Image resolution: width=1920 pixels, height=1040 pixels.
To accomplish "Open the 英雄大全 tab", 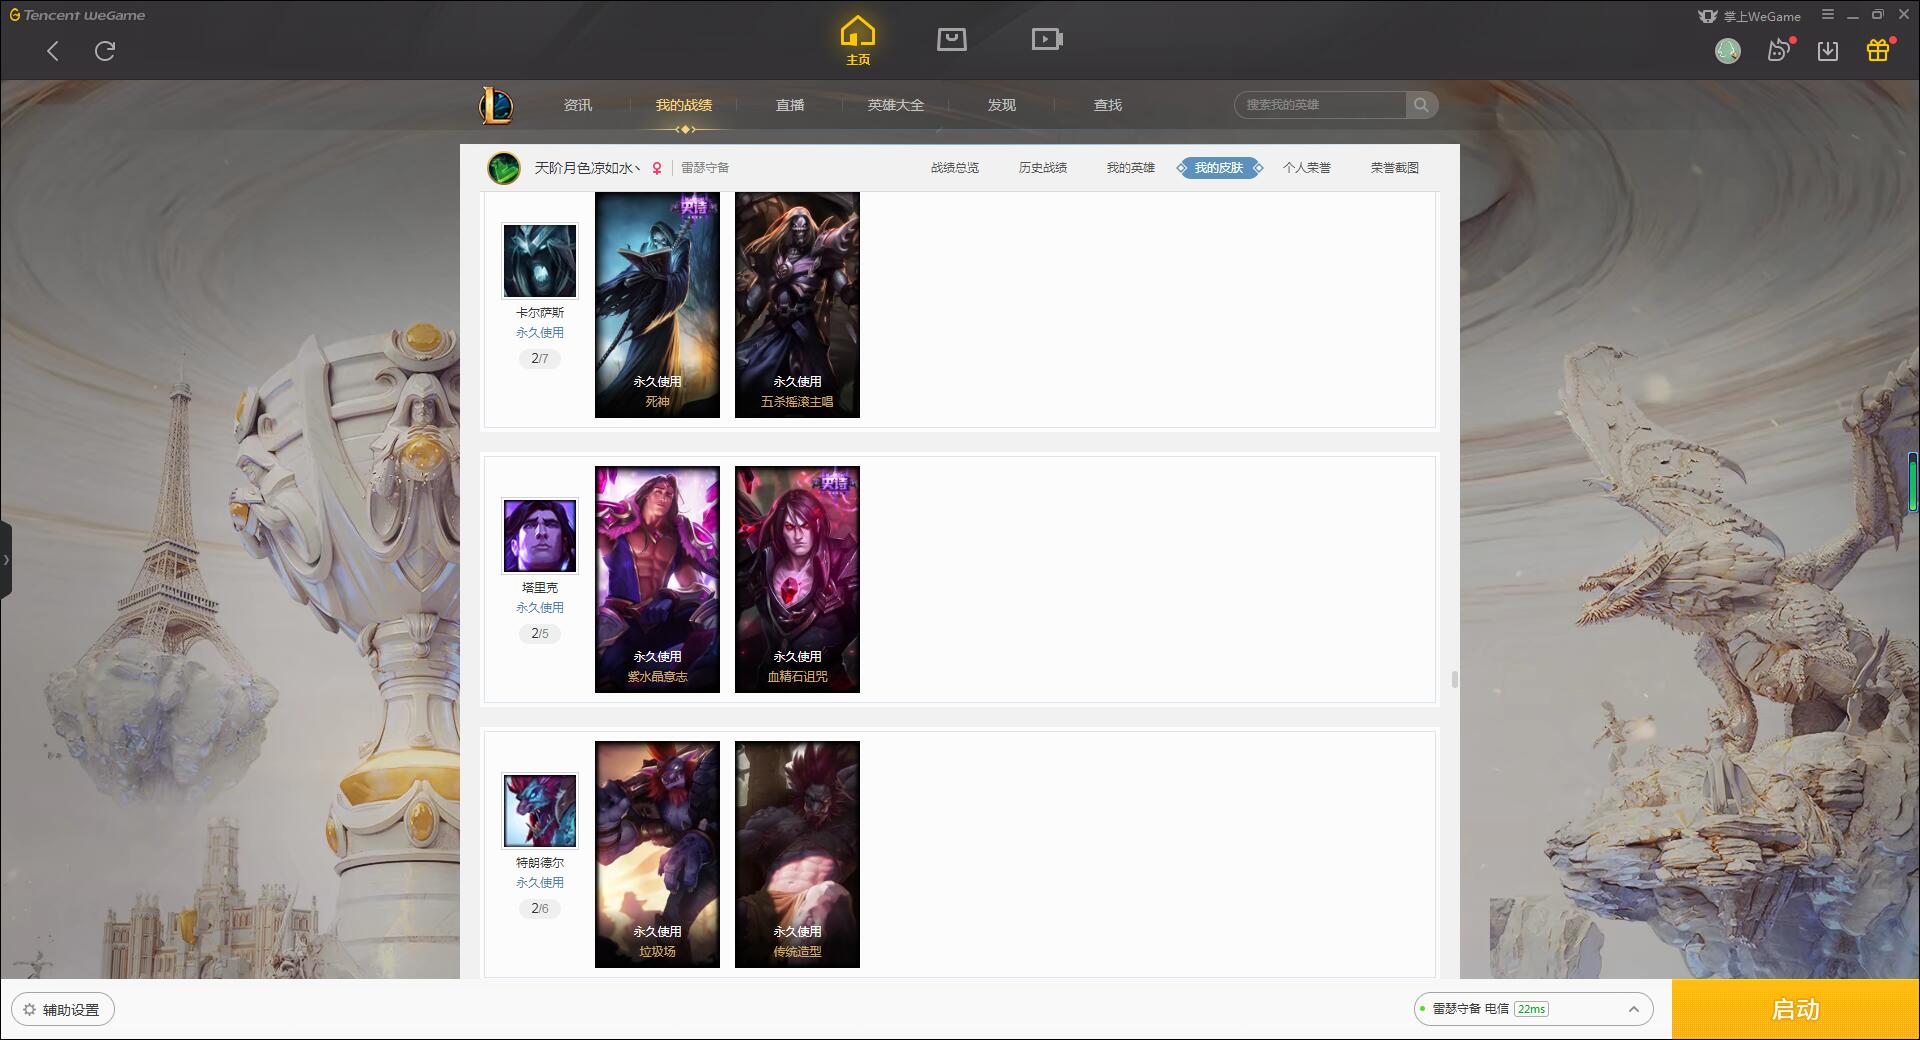I will click(896, 105).
